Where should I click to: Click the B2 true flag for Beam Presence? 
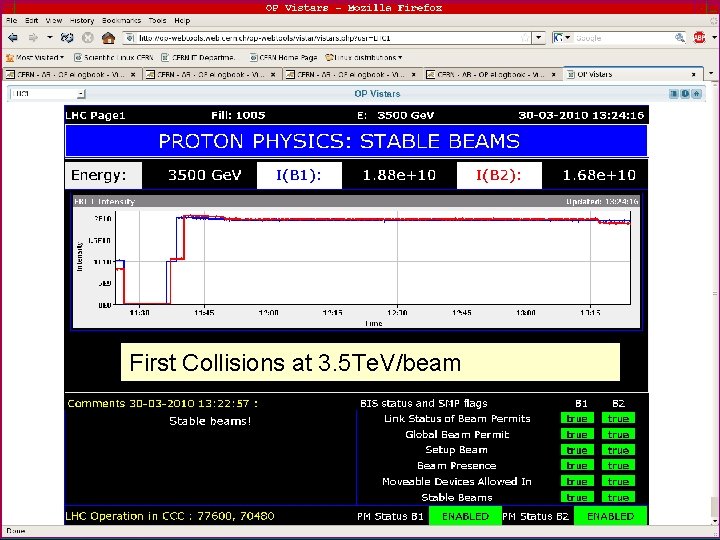coord(618,466)
